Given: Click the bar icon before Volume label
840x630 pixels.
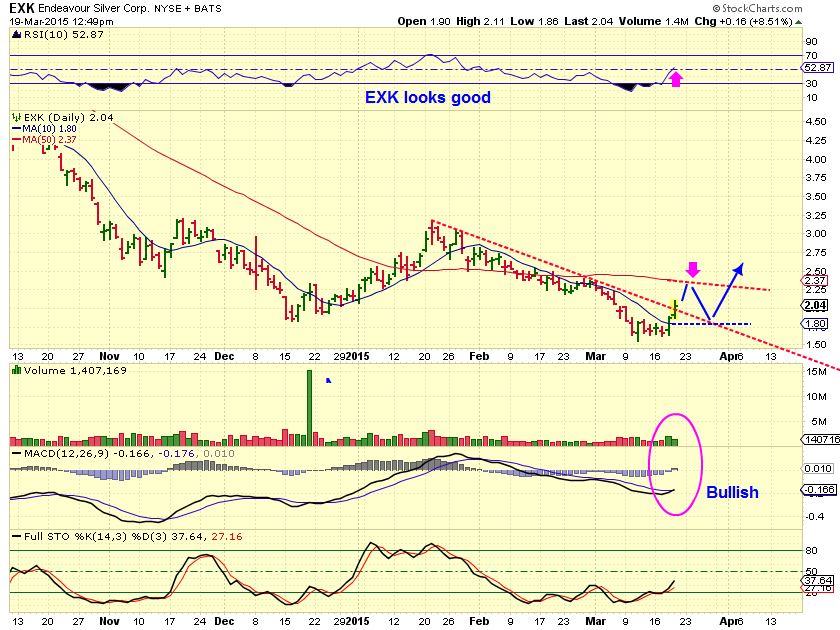Looking at the screenshot, I should [17, 370].
